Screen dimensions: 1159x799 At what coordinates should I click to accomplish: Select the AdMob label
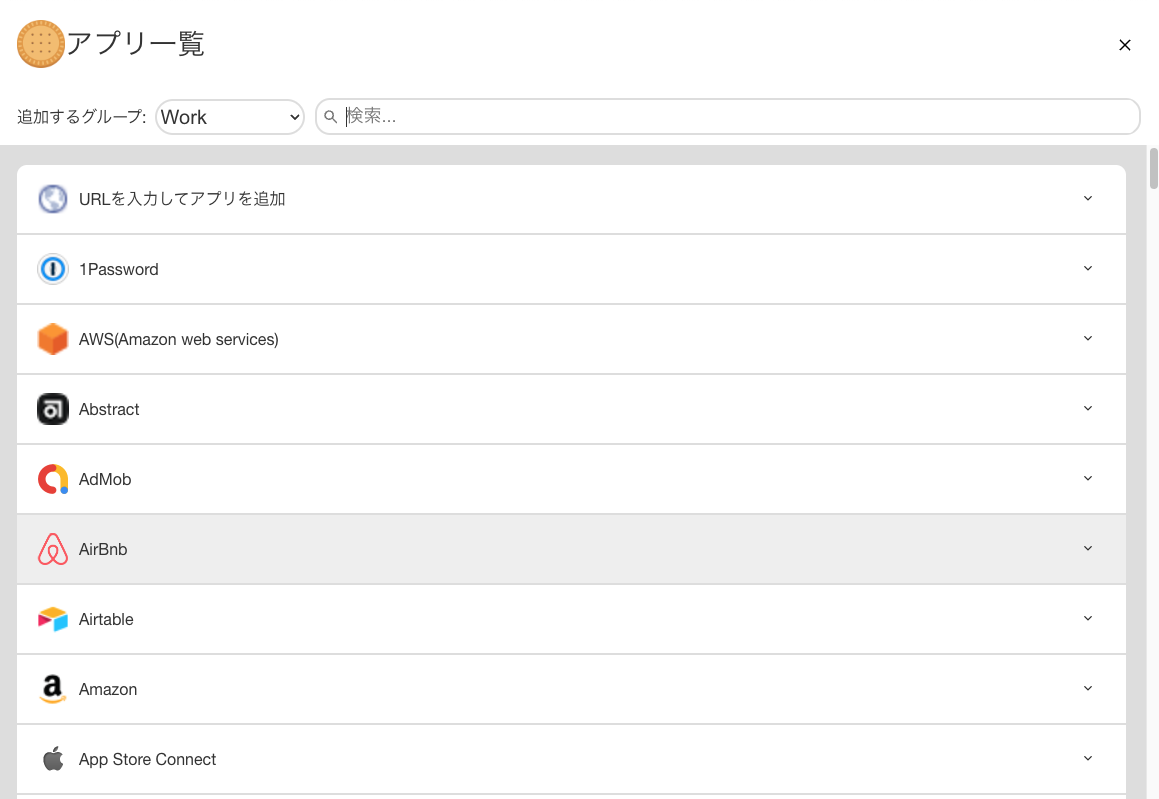tap(105, 479)
